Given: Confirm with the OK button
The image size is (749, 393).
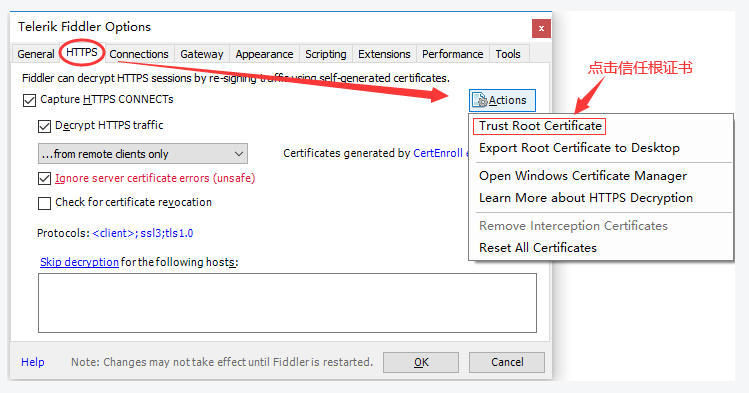Looking at the screenshot, I should point(421,362).
